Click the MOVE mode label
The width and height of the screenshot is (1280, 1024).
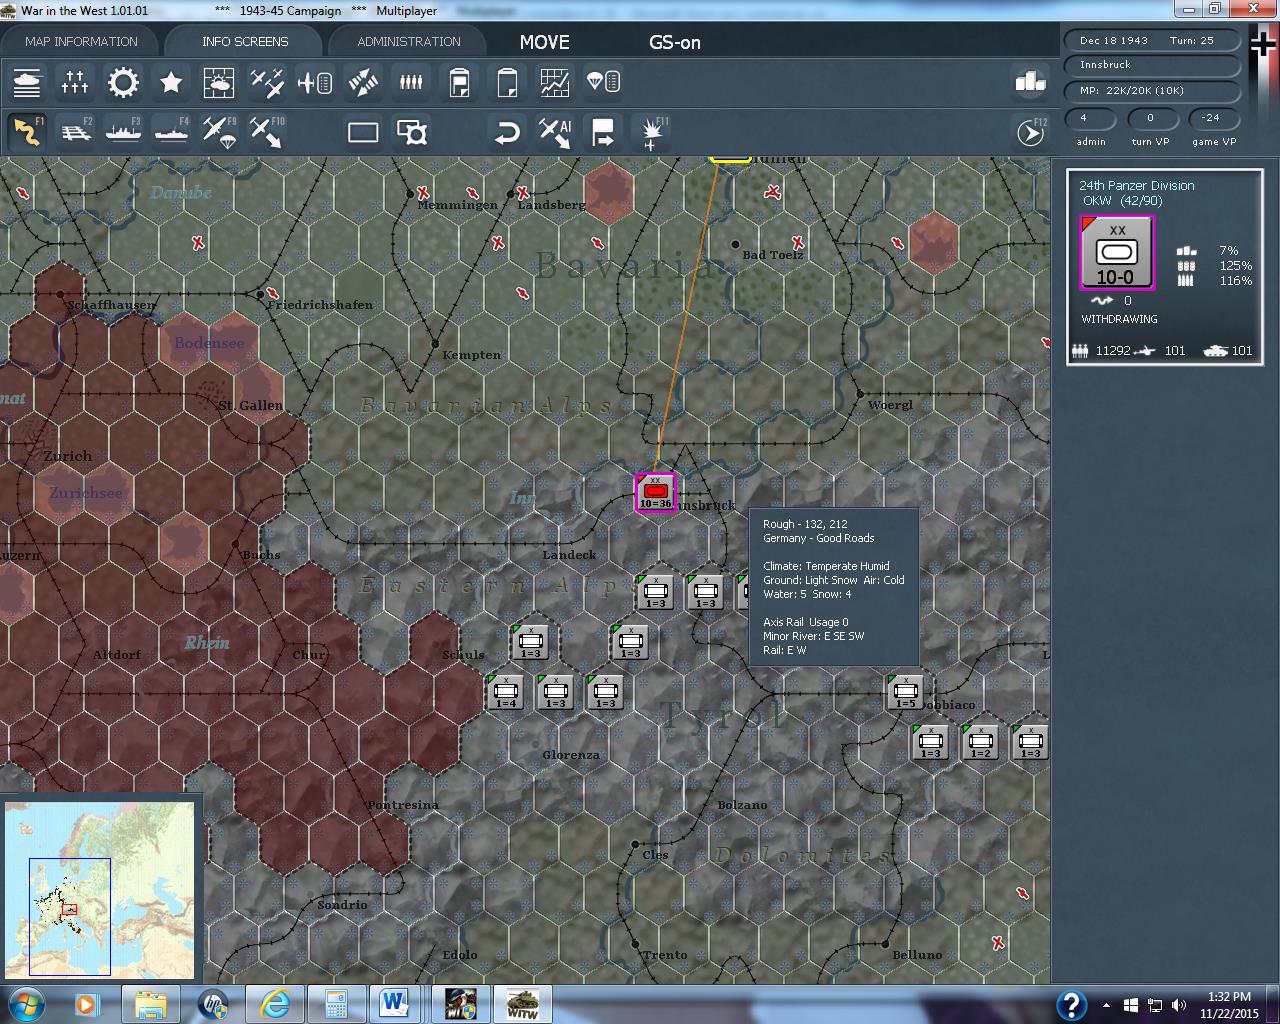coord(545,42)
